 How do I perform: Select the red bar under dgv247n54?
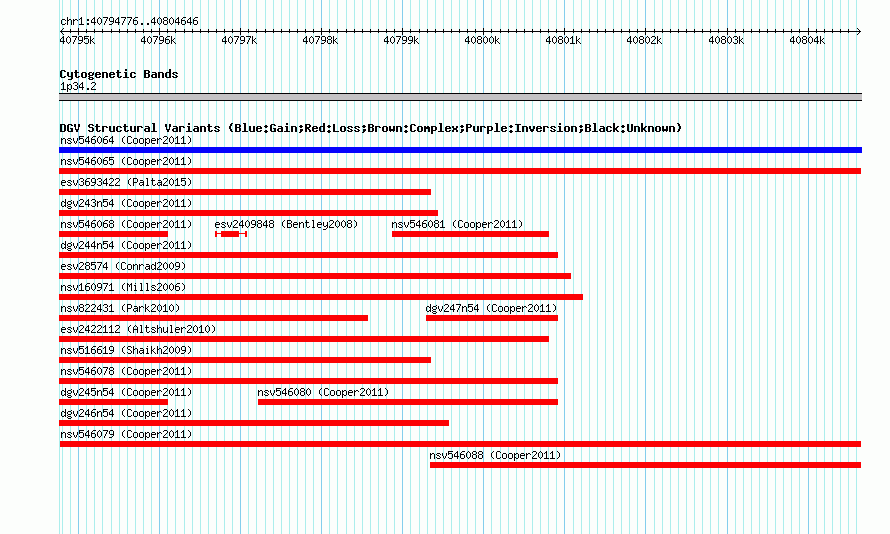[x=492, y=318]
